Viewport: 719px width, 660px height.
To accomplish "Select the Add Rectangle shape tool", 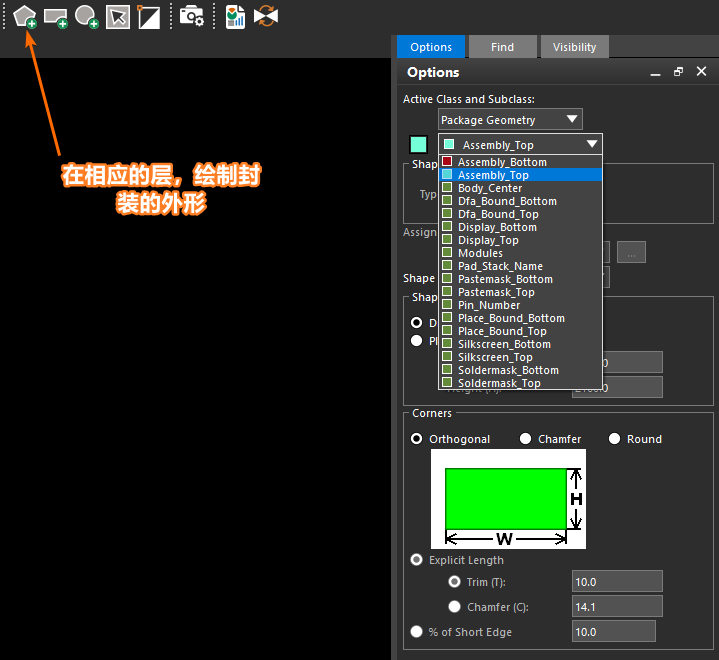I will pyautogui.click(x=55, y=16).
